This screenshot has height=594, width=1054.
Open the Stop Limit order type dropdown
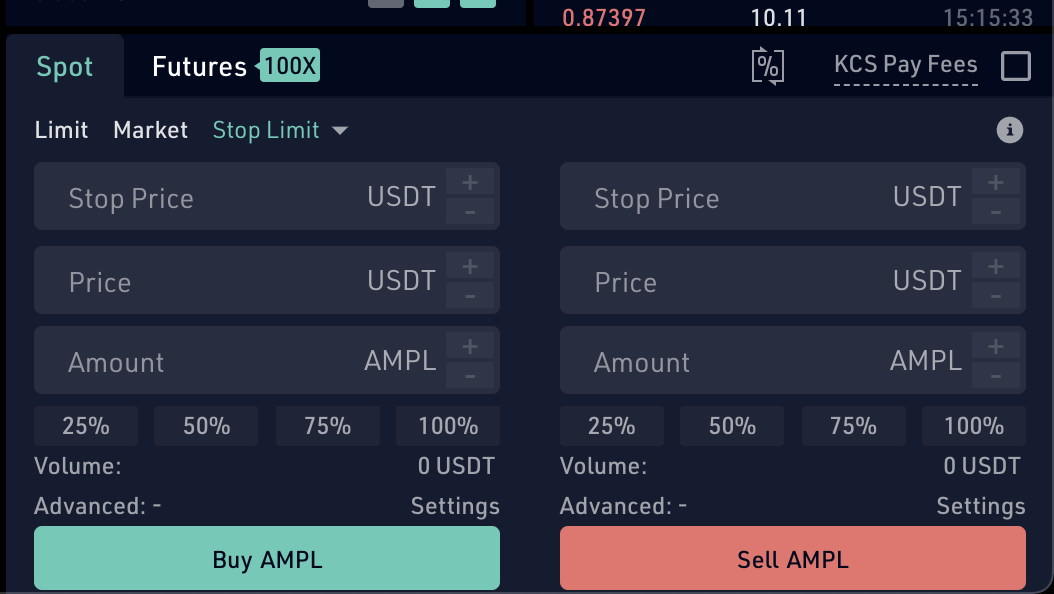click(280, 130)
